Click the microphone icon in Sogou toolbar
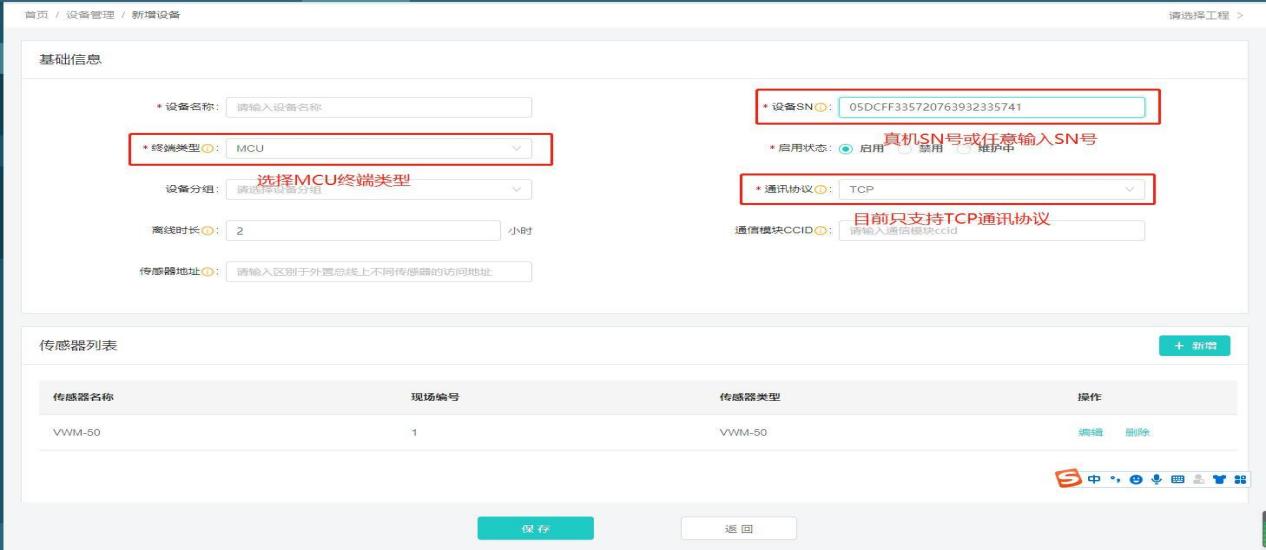Image resolution: width=1266 pixels, height=550 pixels. tap(1156, 480)
